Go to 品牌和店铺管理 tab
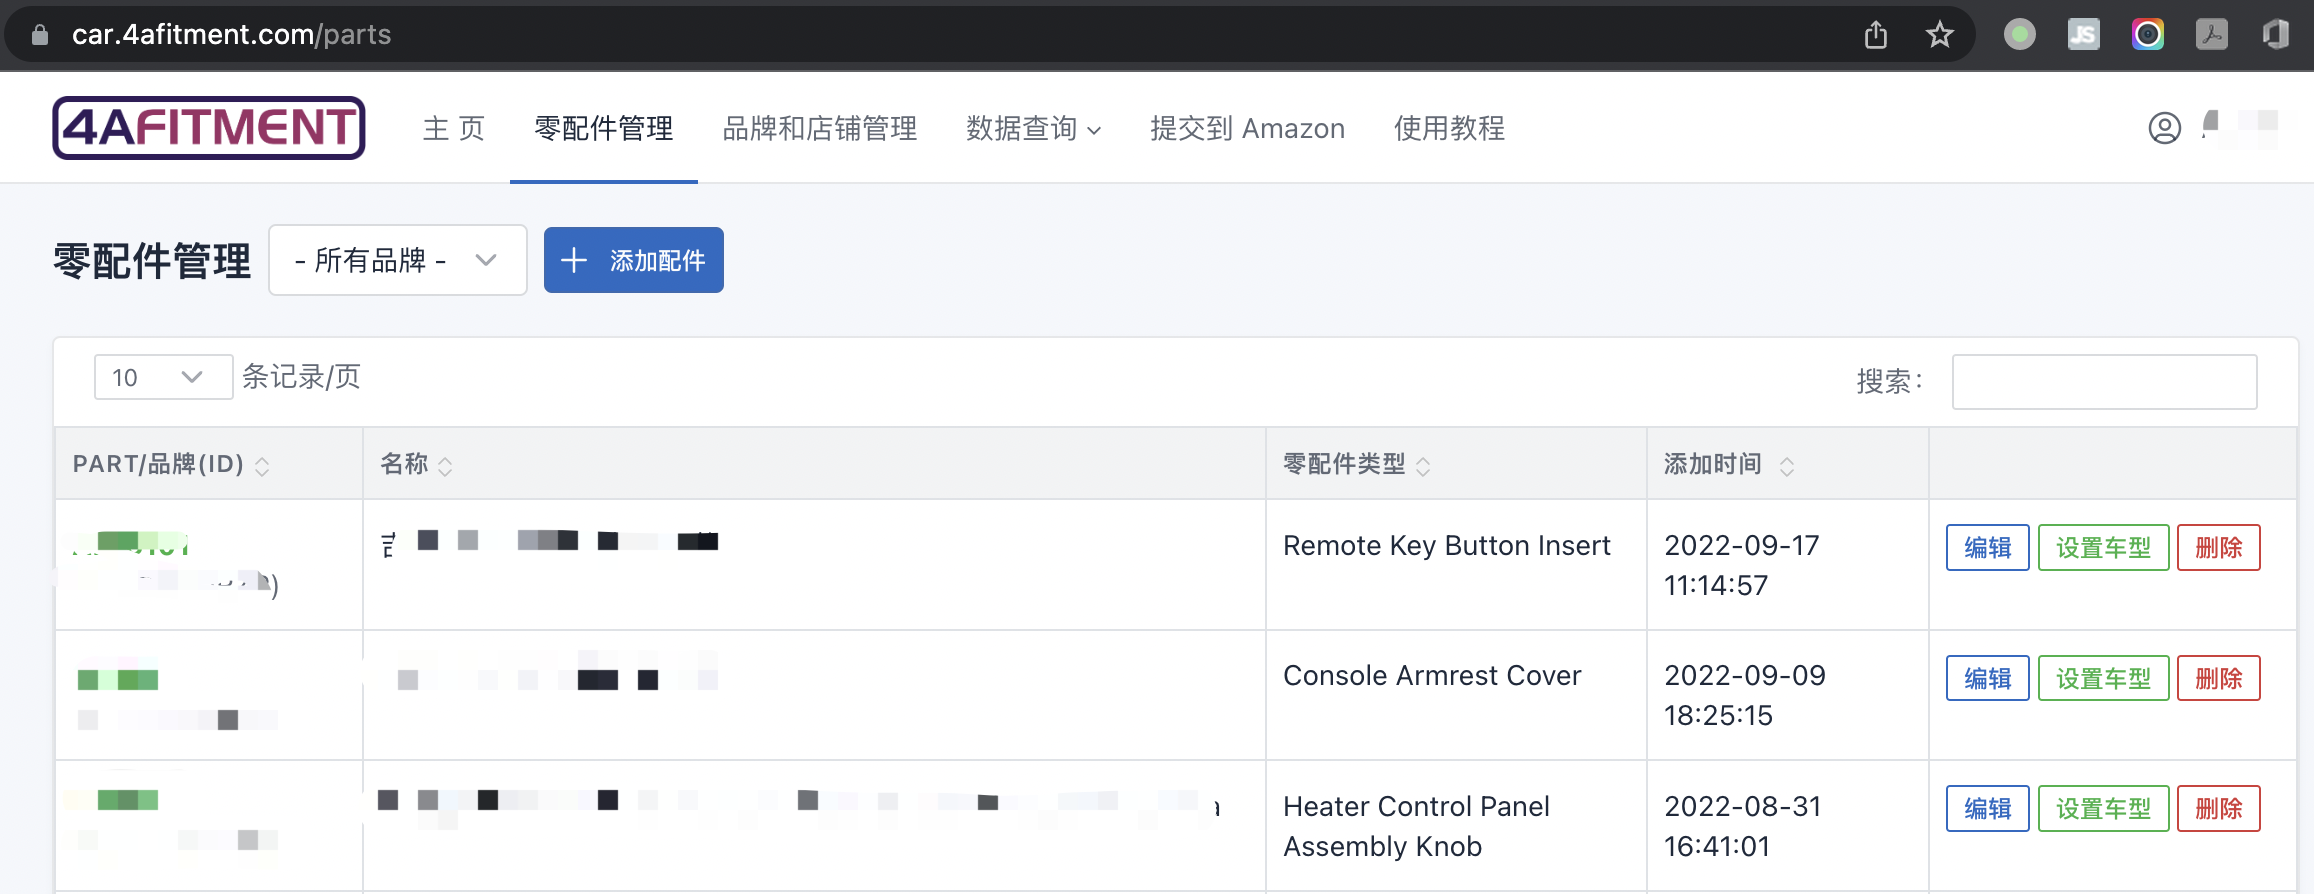 tap(819, 129)
